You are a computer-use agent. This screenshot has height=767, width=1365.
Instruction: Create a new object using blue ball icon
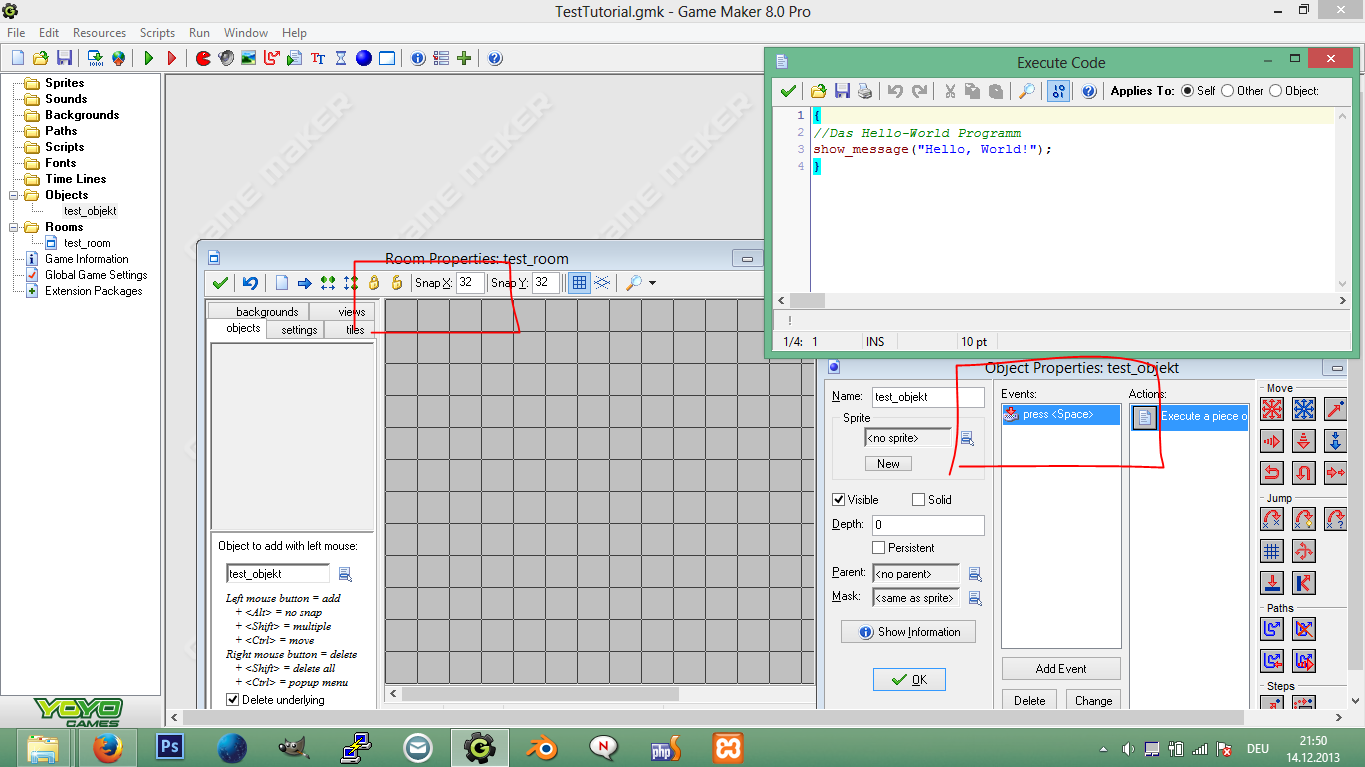[364, 58]
